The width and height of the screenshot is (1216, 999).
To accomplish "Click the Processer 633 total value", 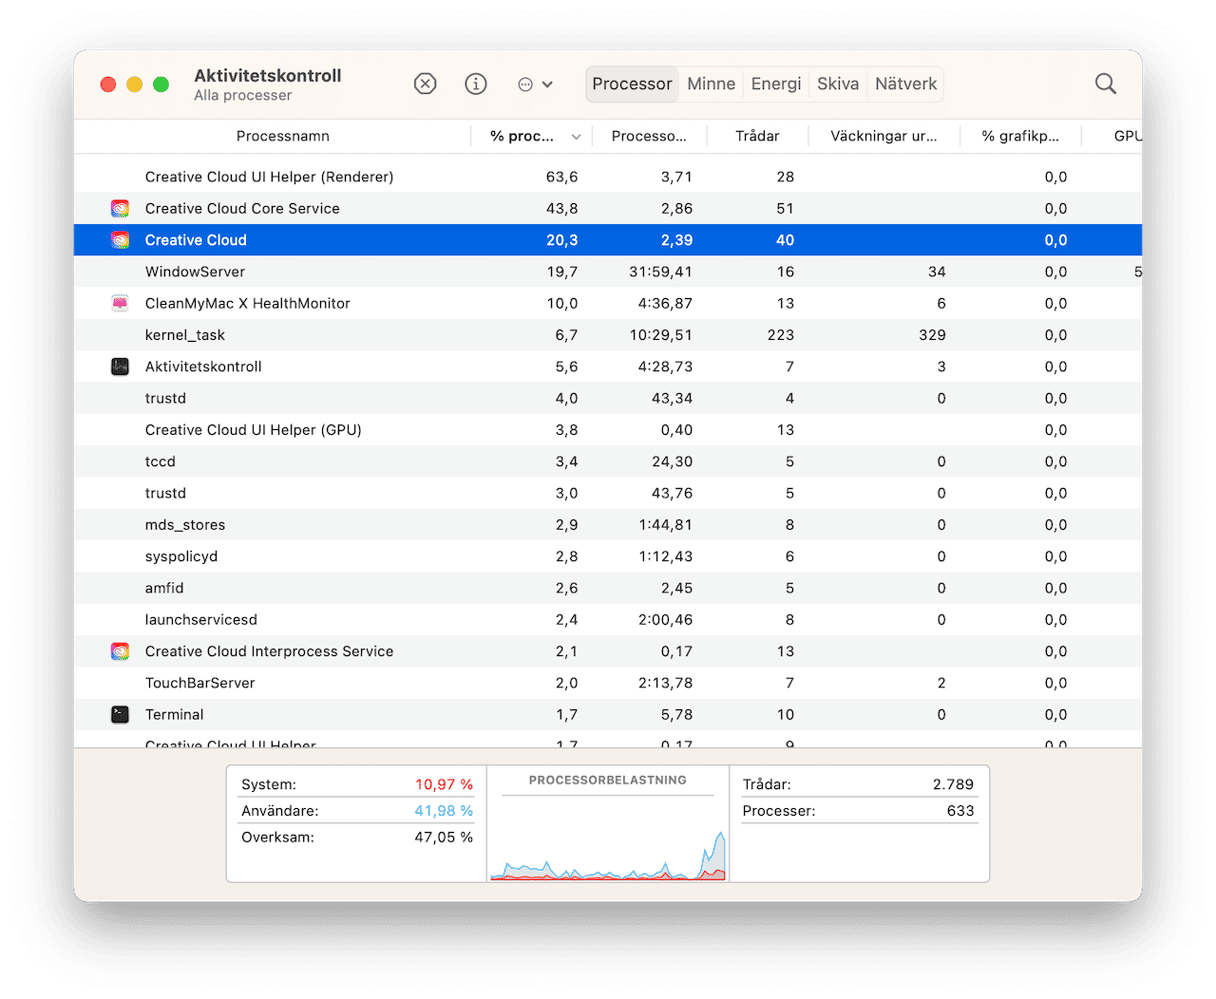I will (x=960, y=811).
